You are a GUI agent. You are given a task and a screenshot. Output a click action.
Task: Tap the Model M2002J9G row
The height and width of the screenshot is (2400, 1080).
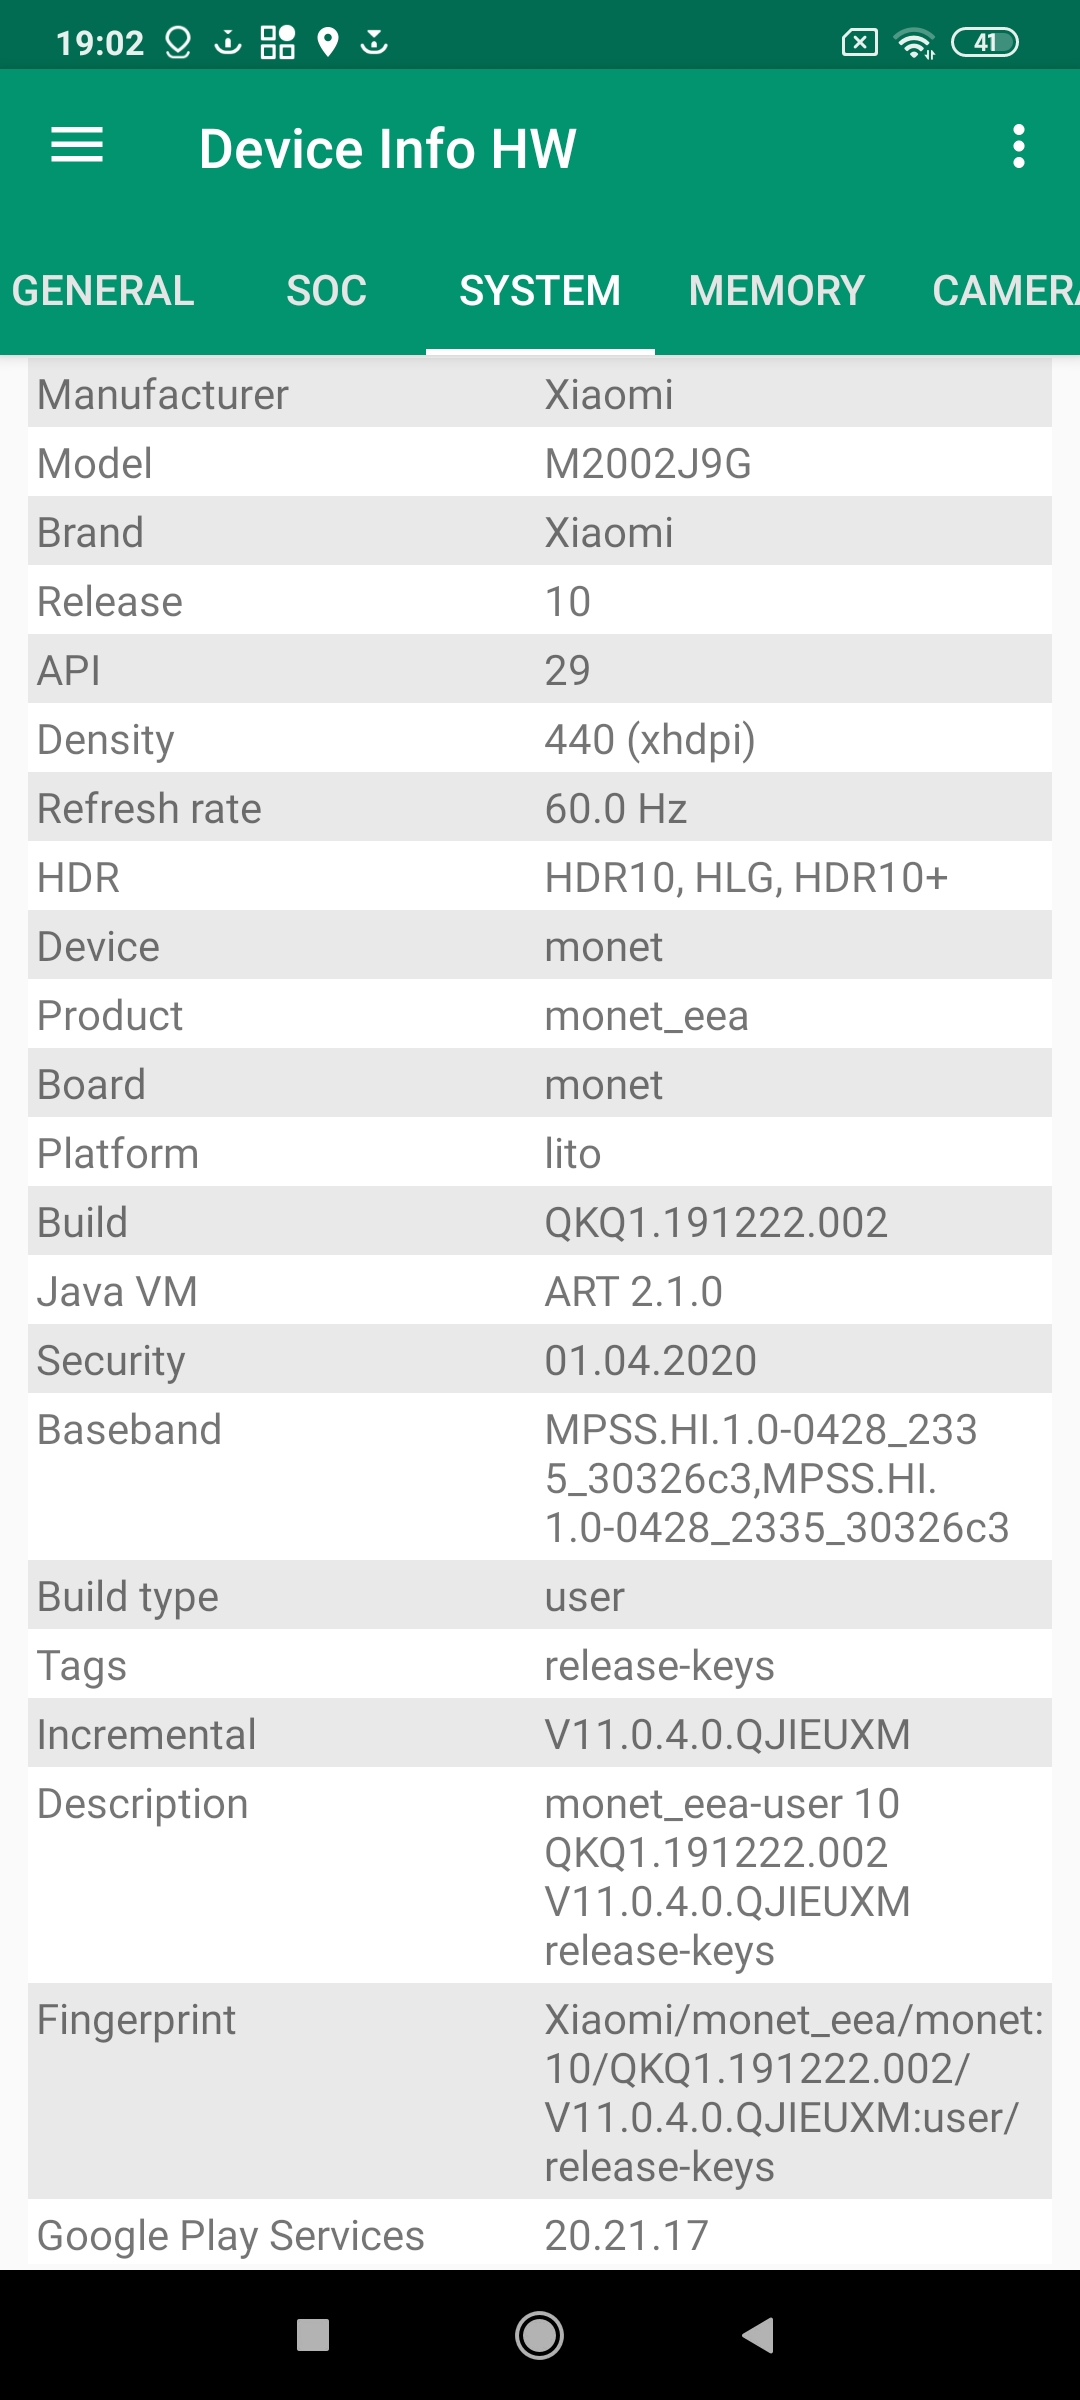(x=540, y=463)
